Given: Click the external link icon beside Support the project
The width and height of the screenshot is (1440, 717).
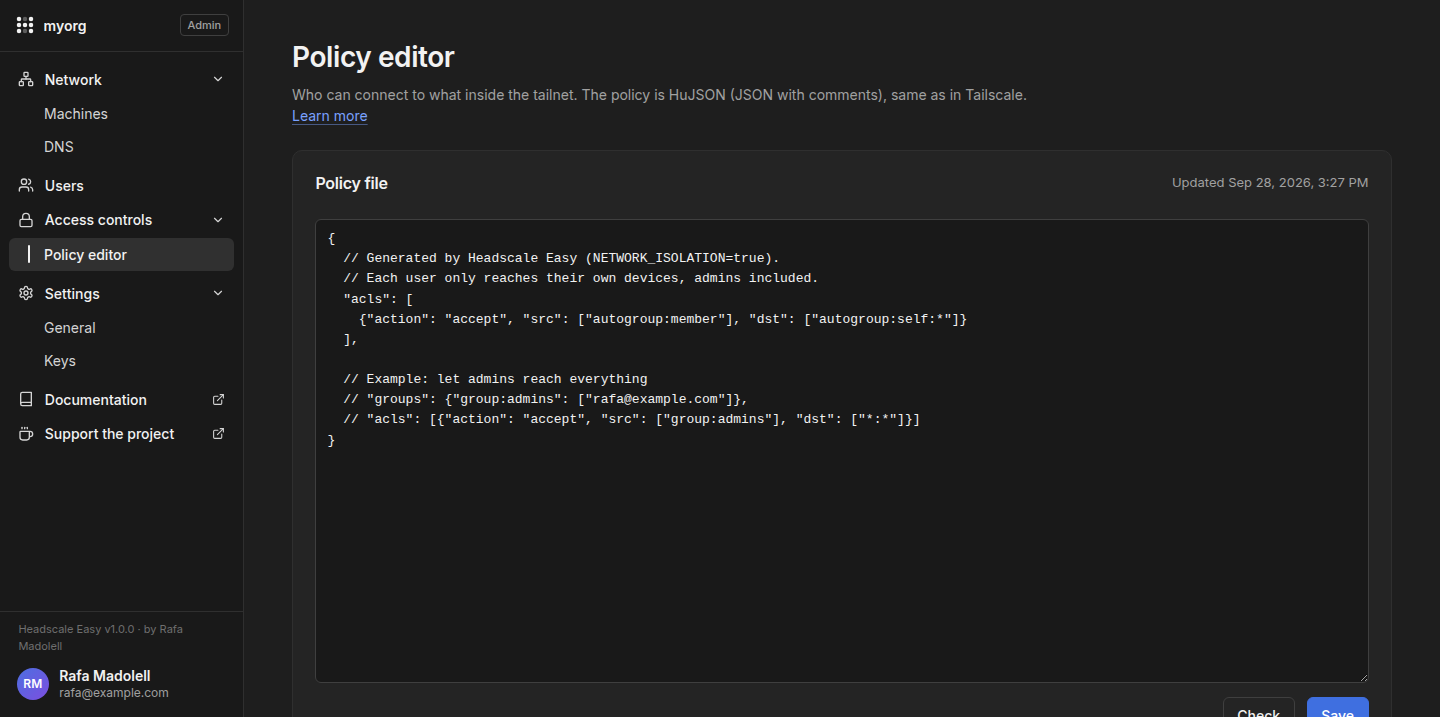Looking at the screenshot, I should 219,434.
